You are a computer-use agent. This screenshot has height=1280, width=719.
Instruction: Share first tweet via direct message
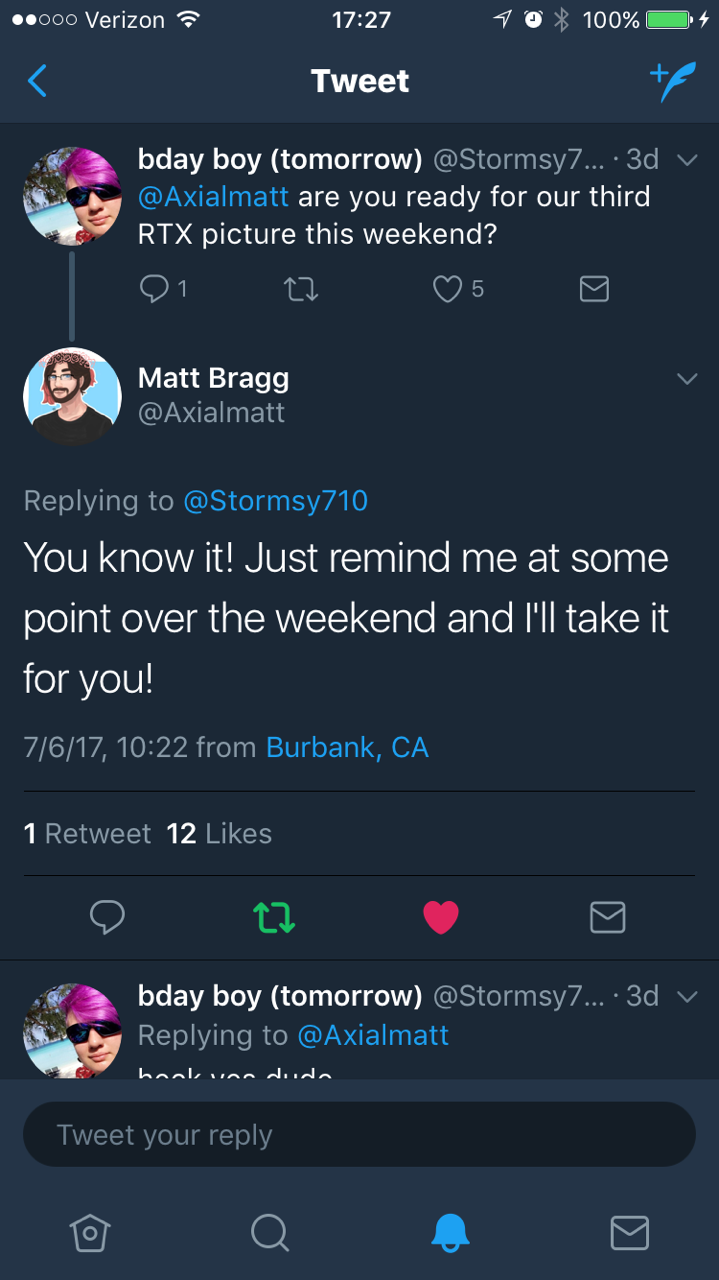point(594,289)
